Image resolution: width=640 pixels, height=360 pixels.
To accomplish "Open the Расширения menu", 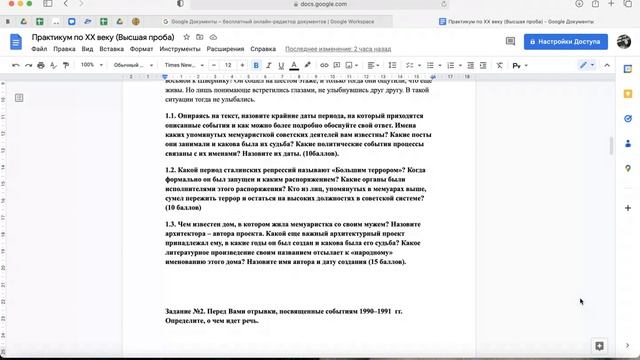I will click(225, 49).
